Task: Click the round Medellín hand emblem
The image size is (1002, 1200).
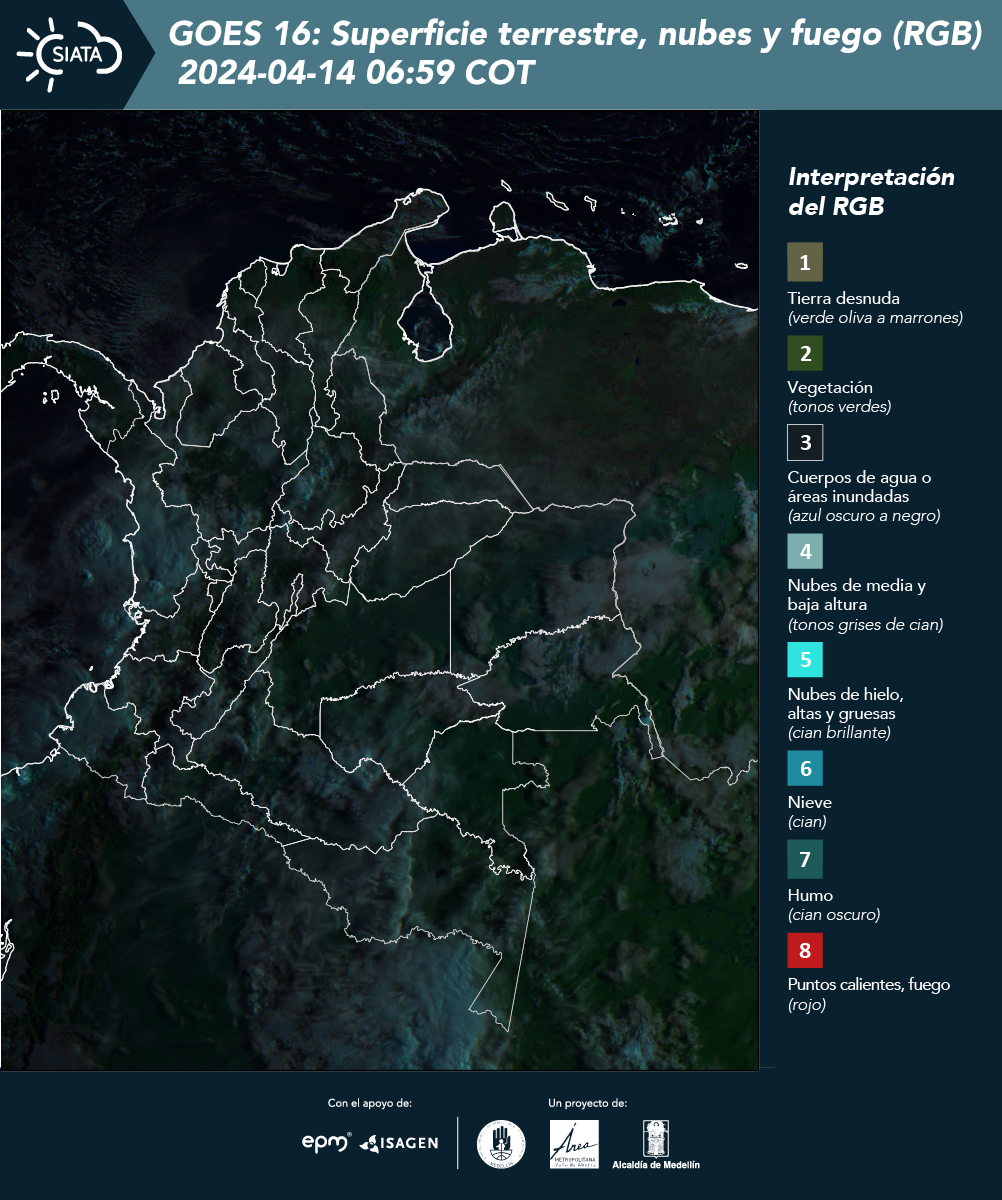Action: point(501,1144)
